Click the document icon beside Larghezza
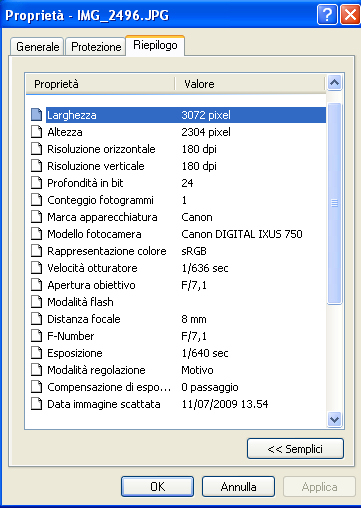Viewport: 361px width, 508px height. pos(37,115)
